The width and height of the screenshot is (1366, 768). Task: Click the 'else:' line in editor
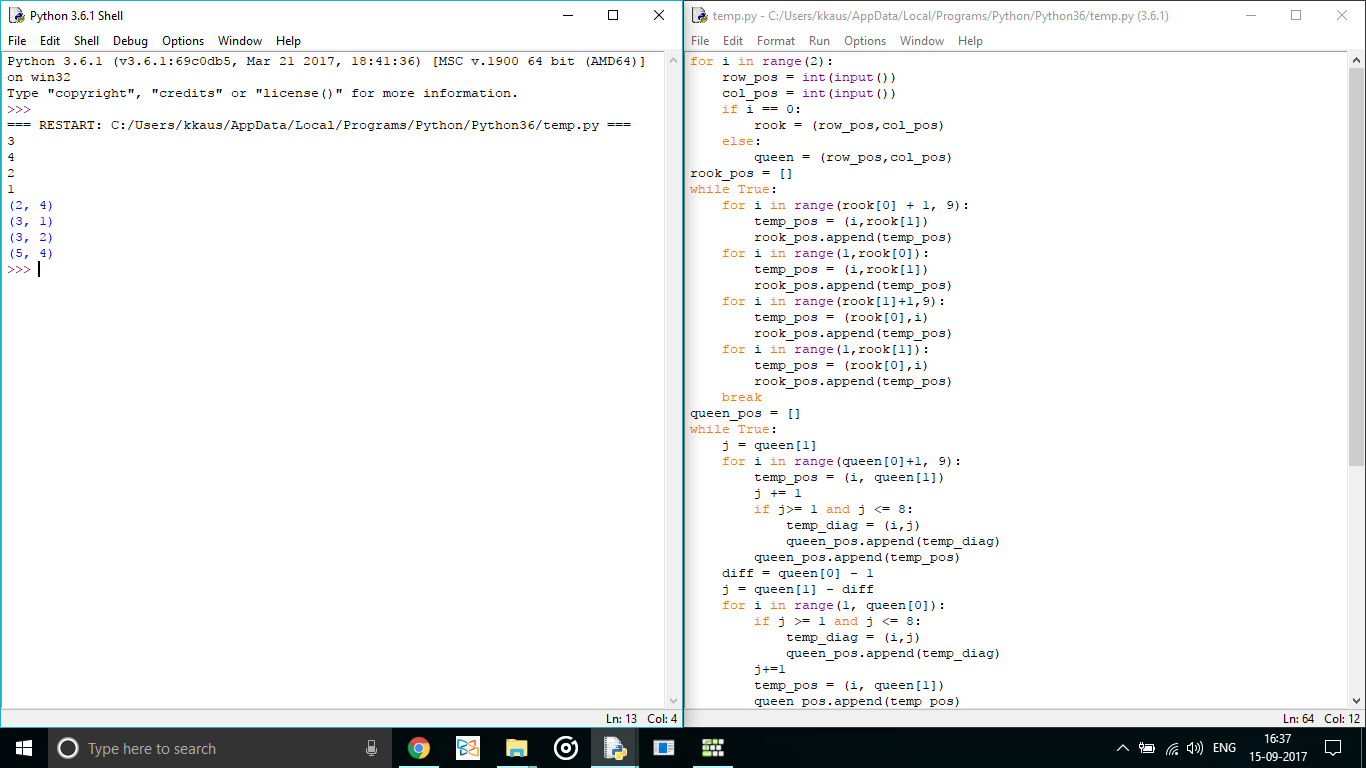pyautogui.click(x=742, y=141)
